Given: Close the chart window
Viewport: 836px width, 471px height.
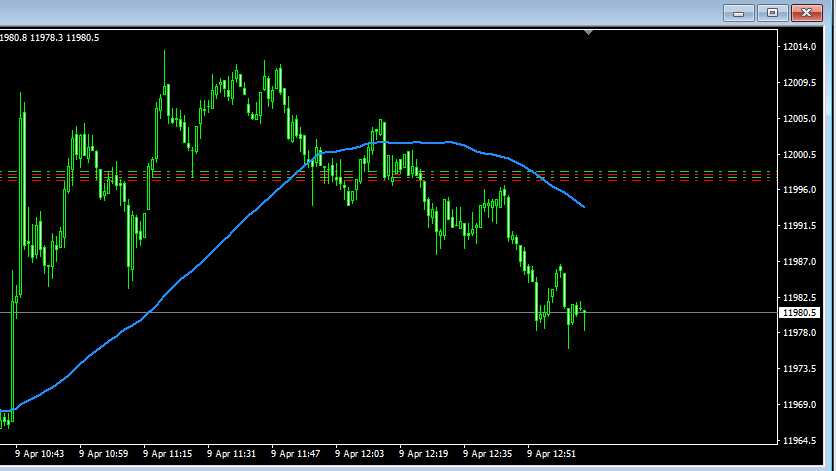Looking at the screenshot, I should (806, 13).
